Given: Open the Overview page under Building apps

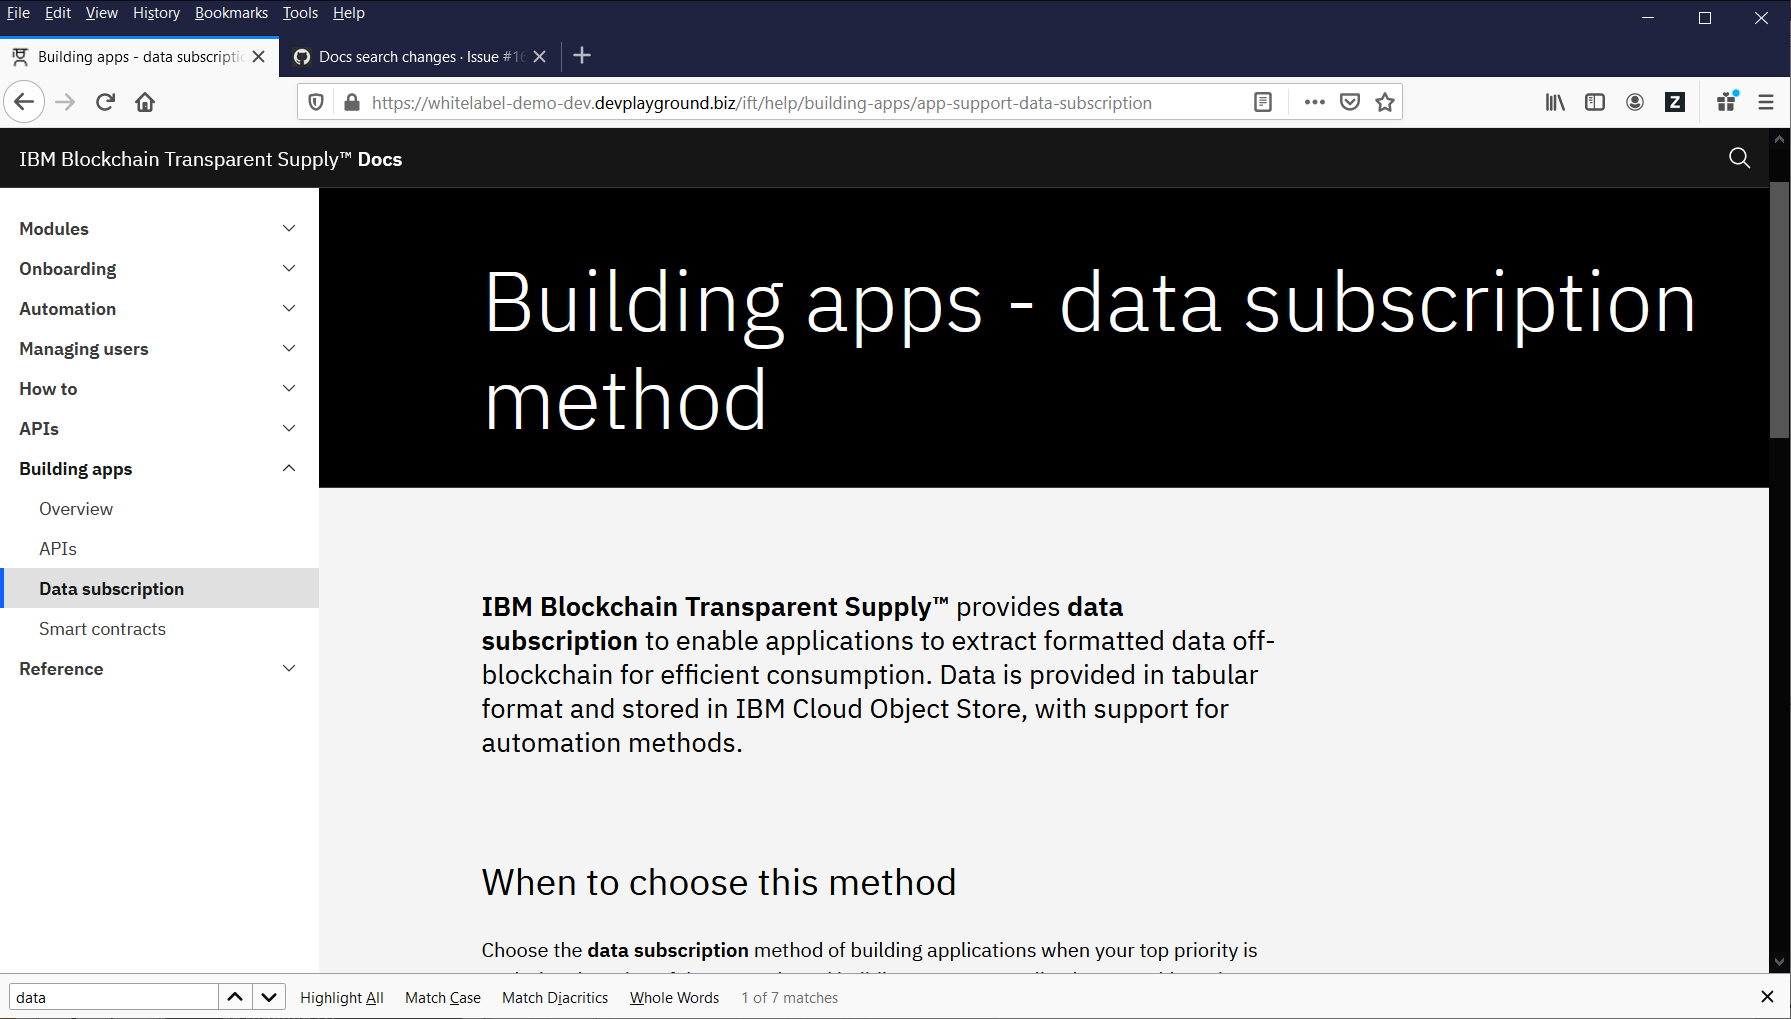Looking at the screenshot, I should (75, 508).
